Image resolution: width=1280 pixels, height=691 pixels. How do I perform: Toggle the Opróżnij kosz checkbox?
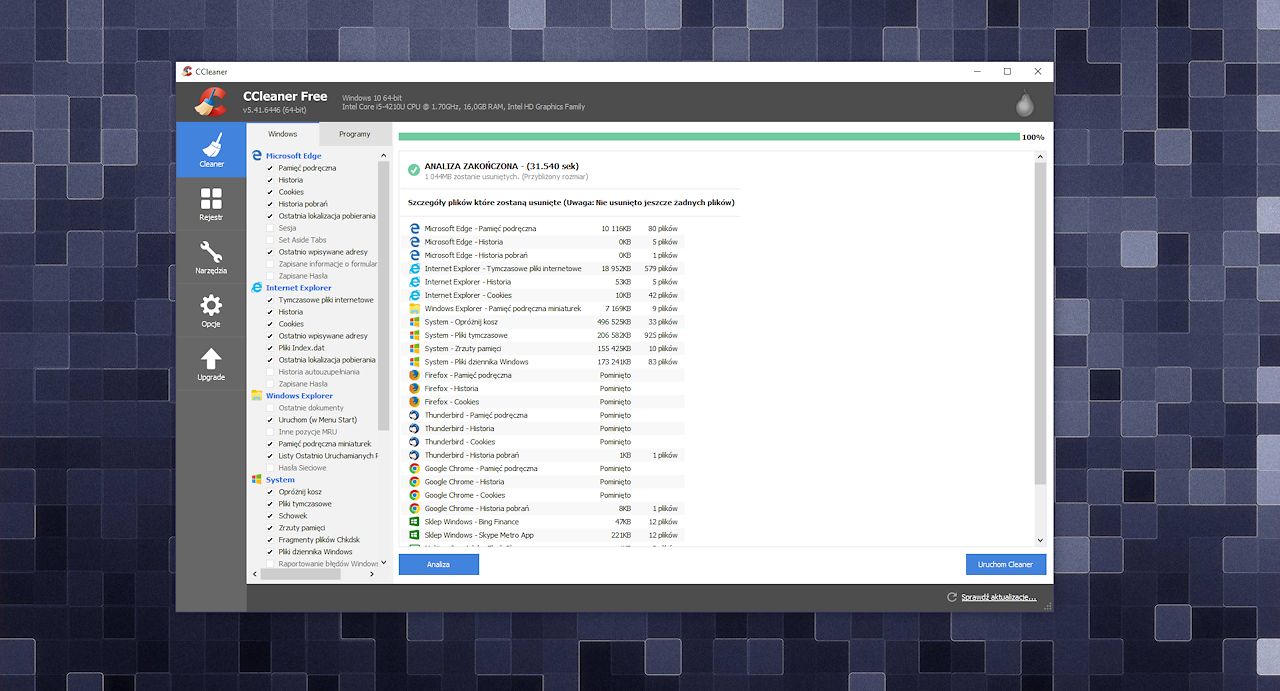[270, 492]
